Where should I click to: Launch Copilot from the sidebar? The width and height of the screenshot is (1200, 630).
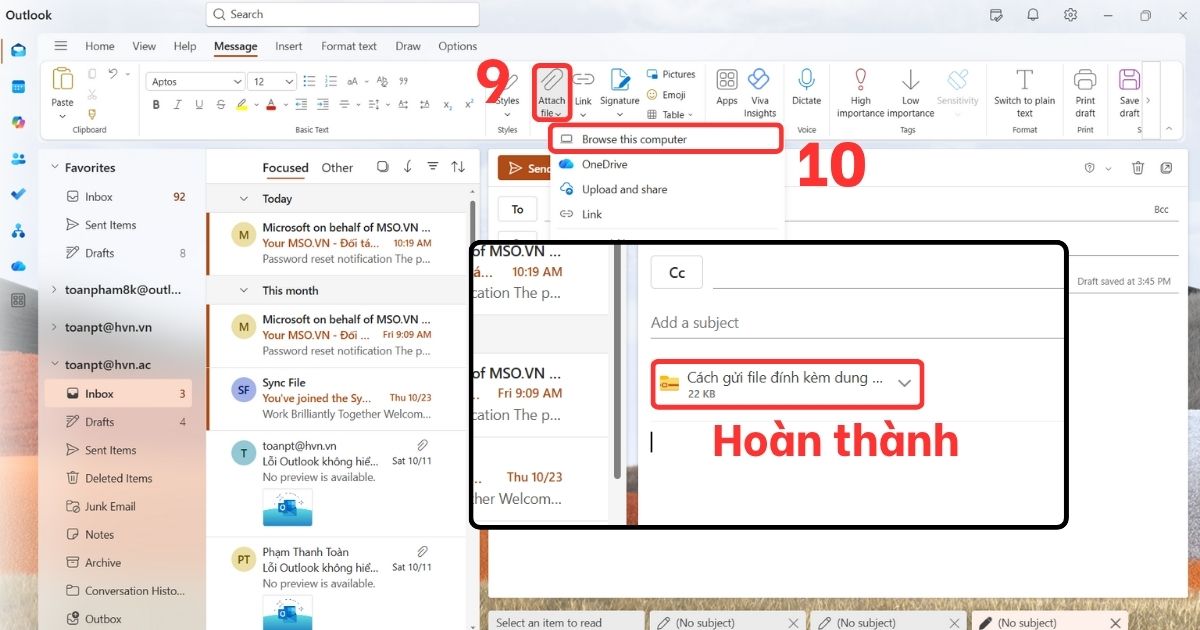click(18, 122)
